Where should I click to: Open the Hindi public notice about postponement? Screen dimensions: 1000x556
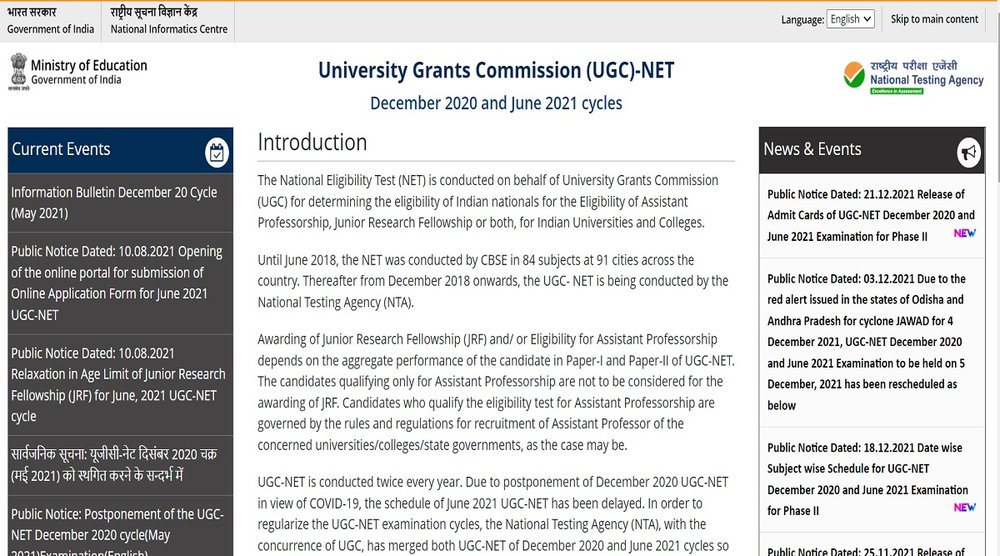click(x=114, y=465)
